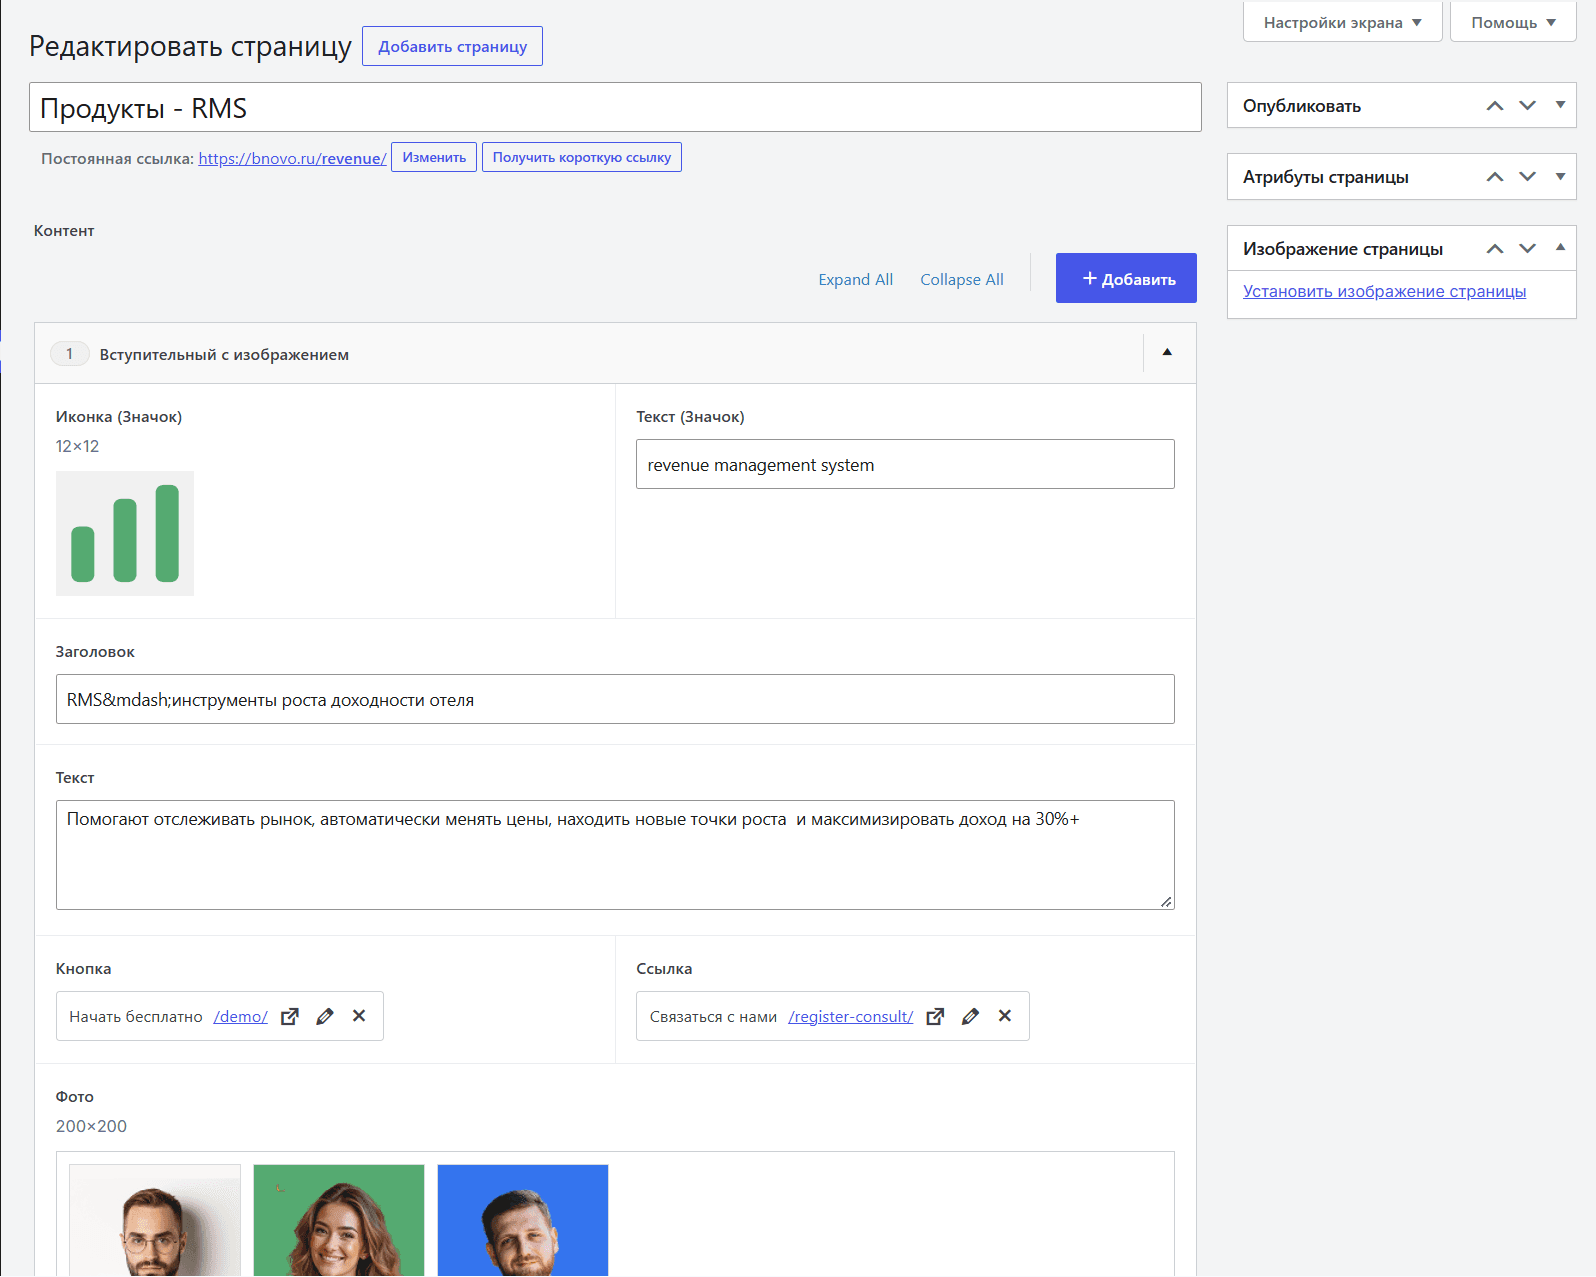1596x1277 pixels.
Task: Click the 'Добавить страницу' button
Action: (x=452, y=46)
